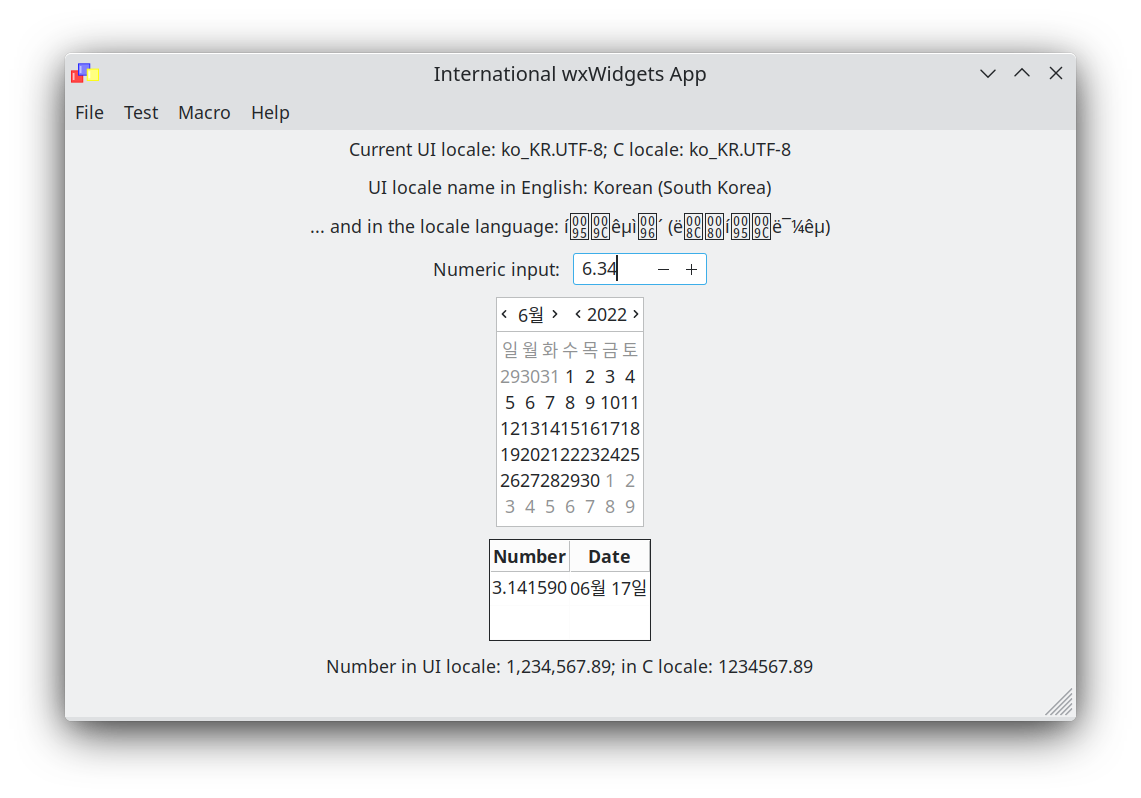Click the wxWidgets app icon in title bar

point(84,73)
